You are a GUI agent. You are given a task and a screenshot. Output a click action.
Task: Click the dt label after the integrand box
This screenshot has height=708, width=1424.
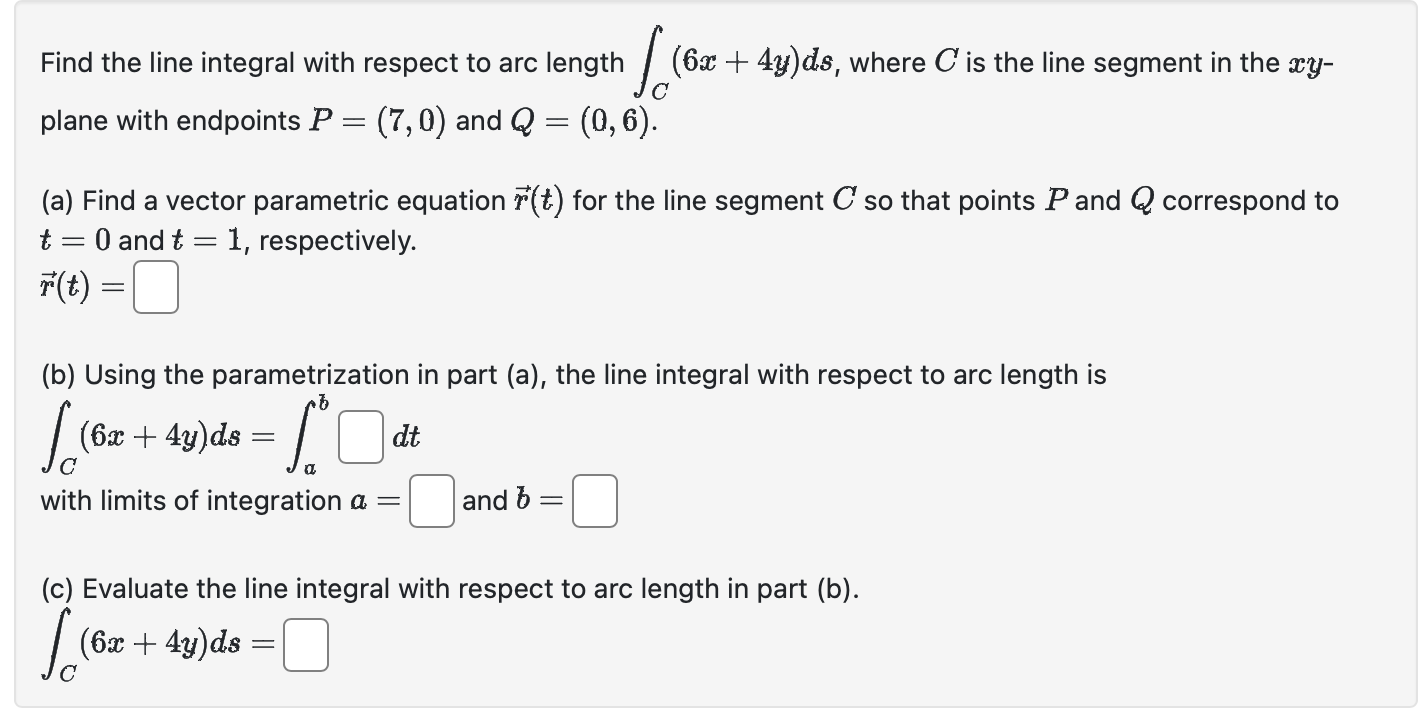click(407, 437)
